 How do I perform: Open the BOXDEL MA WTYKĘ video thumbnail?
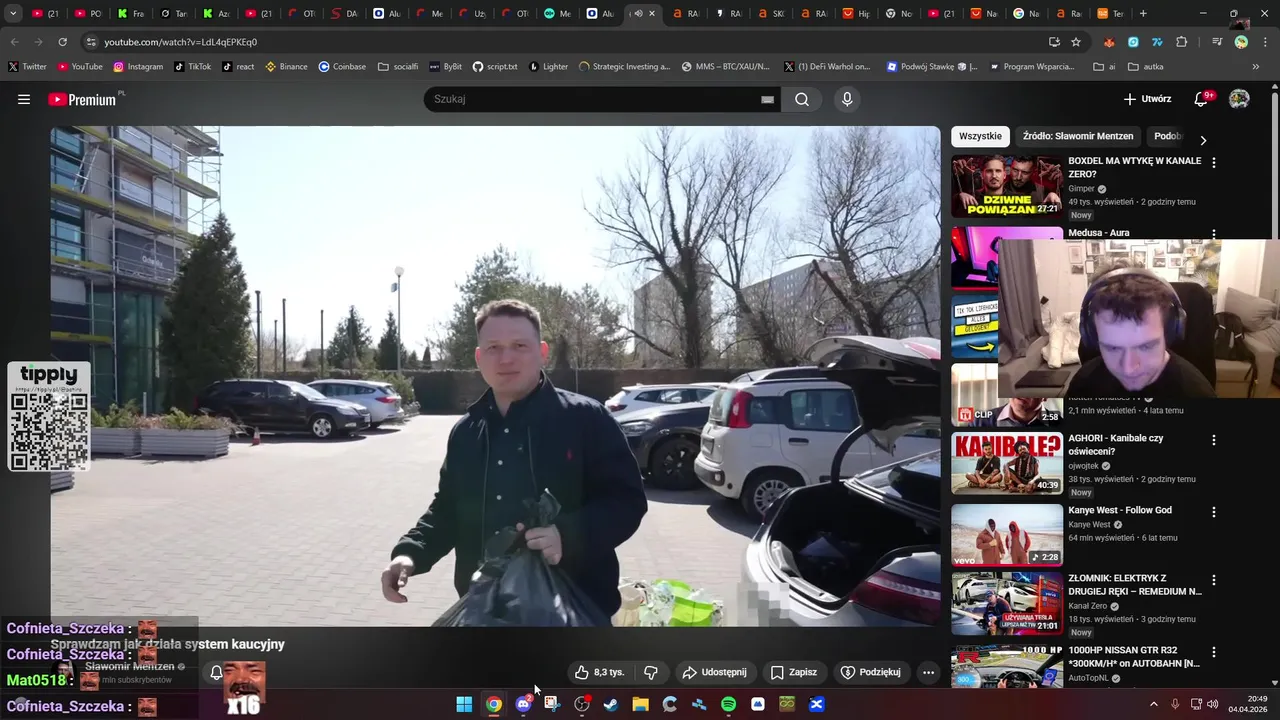click(x=1007, y=186)
